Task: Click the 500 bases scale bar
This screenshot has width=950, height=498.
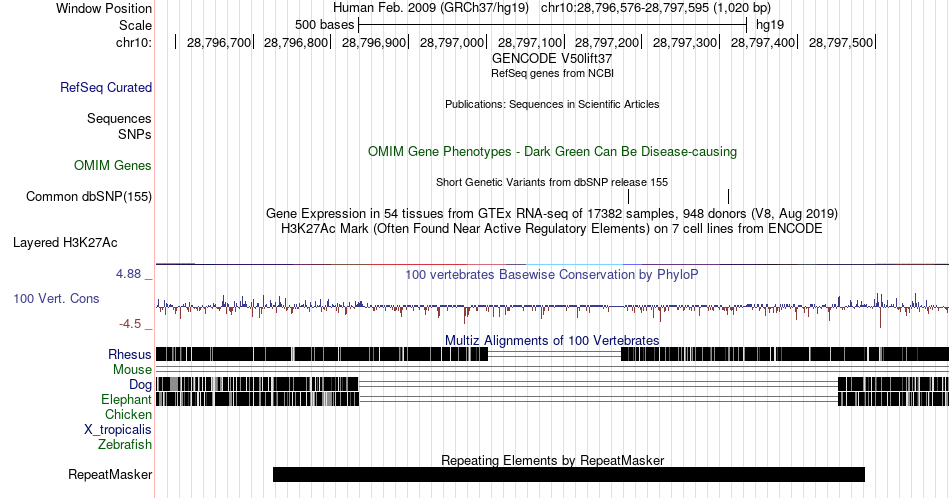Action: (553, 25)
